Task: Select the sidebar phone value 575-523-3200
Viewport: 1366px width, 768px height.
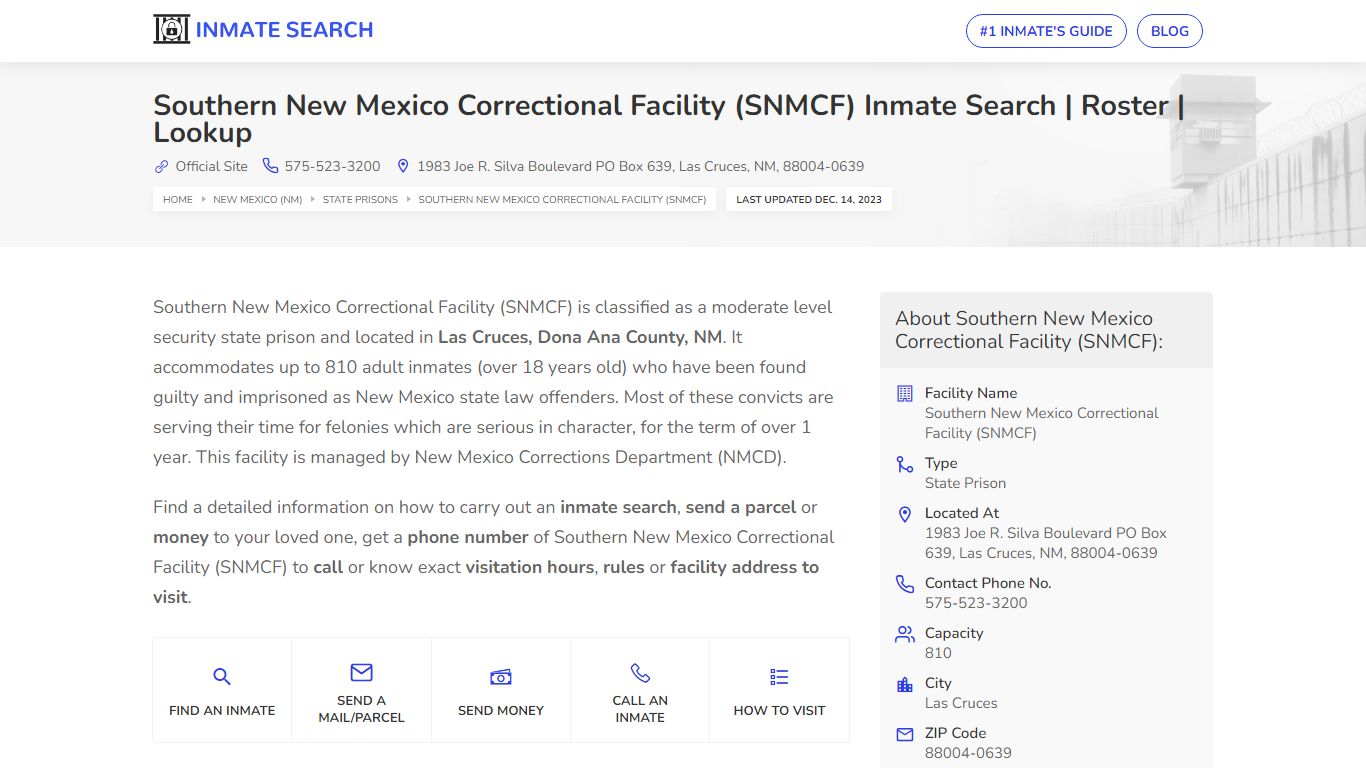Action: [x=976, y=603]
